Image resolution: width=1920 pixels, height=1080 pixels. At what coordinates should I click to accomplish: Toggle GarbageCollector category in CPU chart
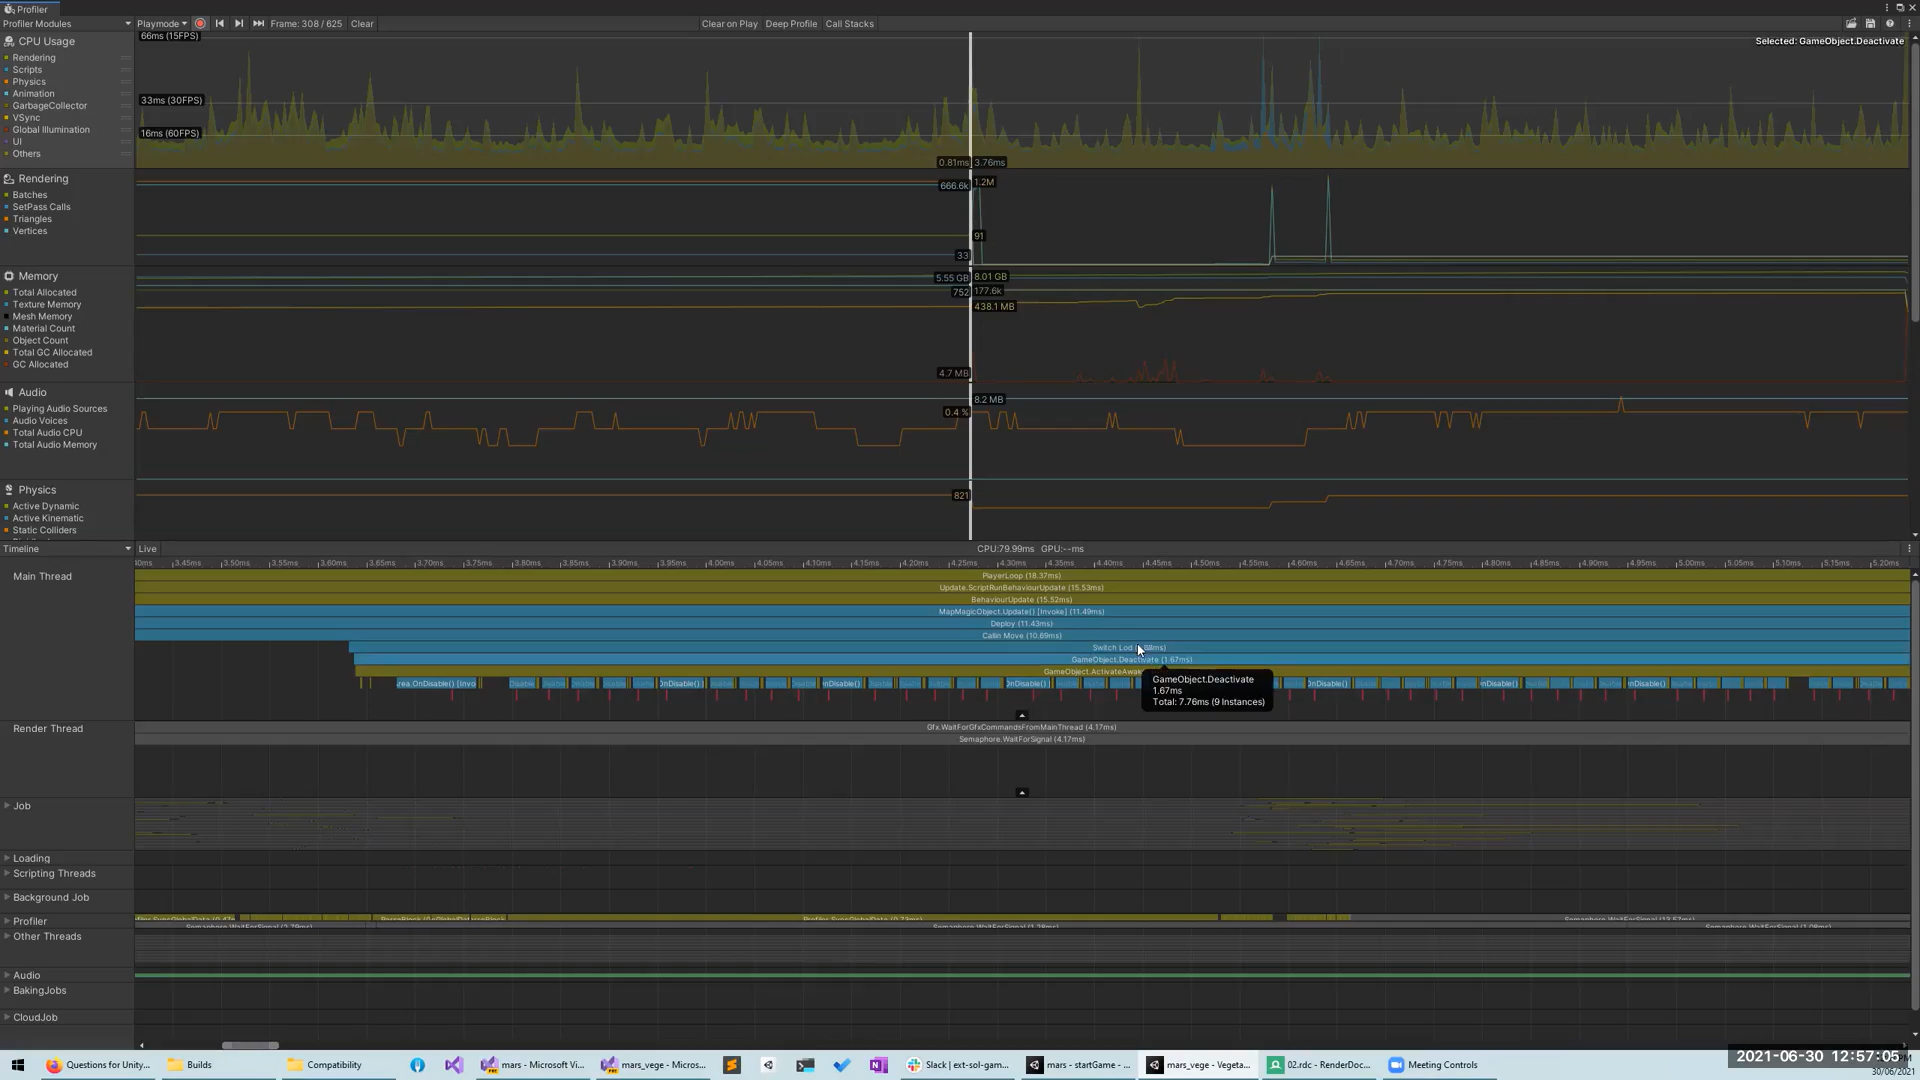coord(49,106)
